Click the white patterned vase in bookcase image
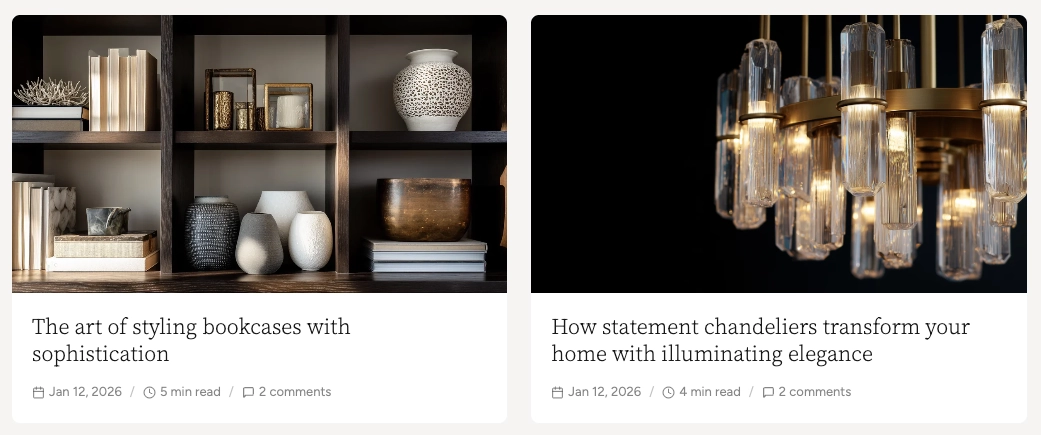The image size is (1041, 435). (x=432, y=90)
